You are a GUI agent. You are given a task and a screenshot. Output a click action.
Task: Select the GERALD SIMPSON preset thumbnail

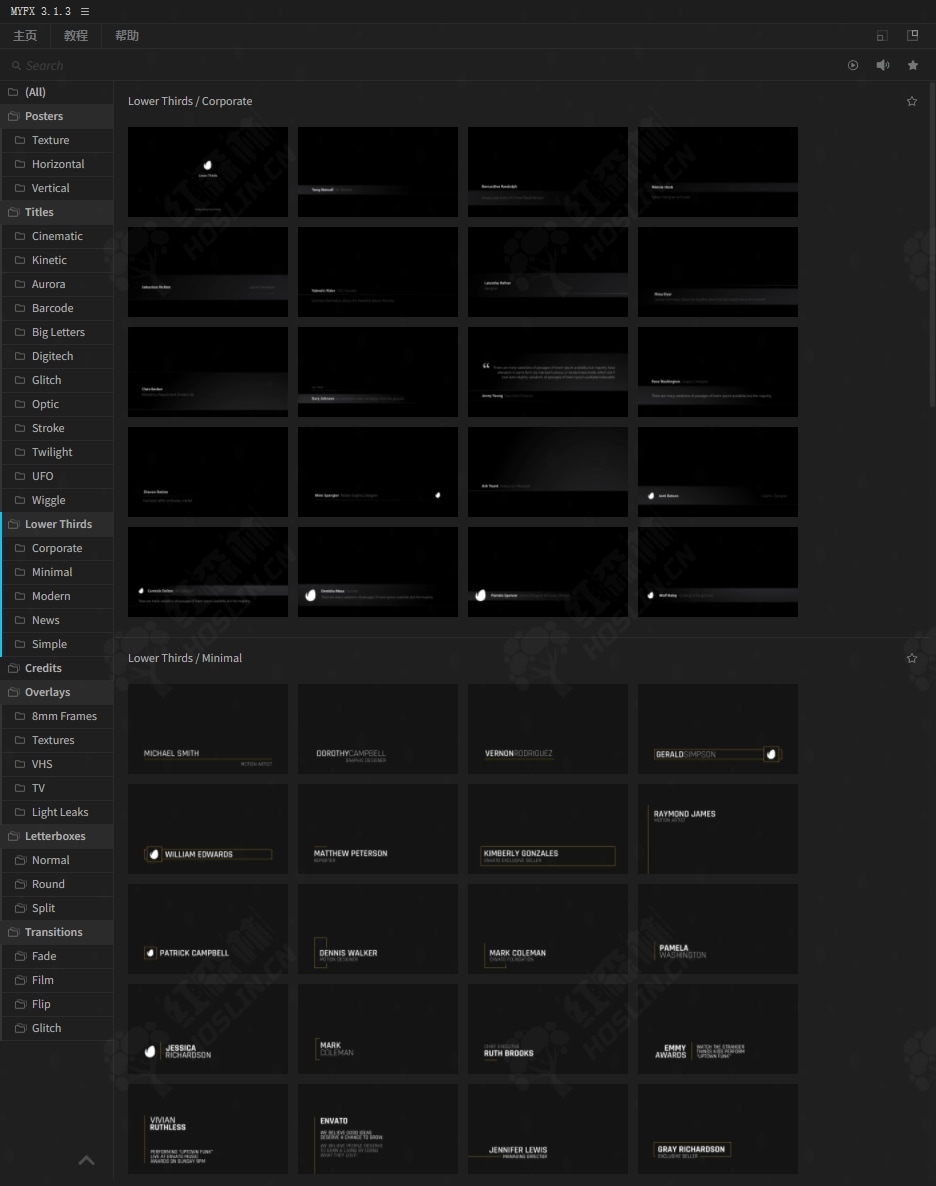point(718,729)
